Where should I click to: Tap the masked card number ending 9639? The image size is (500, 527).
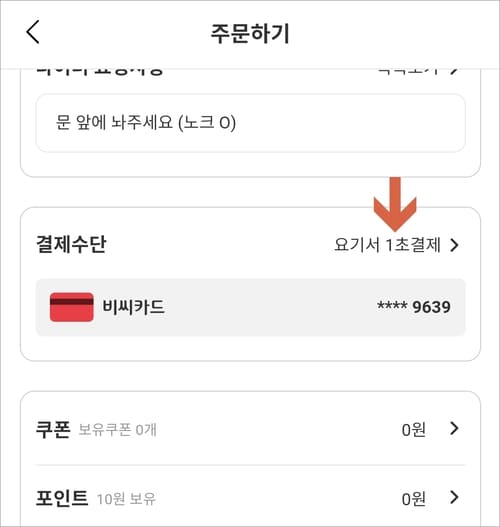pyautogui.click(x=414, y=307)
